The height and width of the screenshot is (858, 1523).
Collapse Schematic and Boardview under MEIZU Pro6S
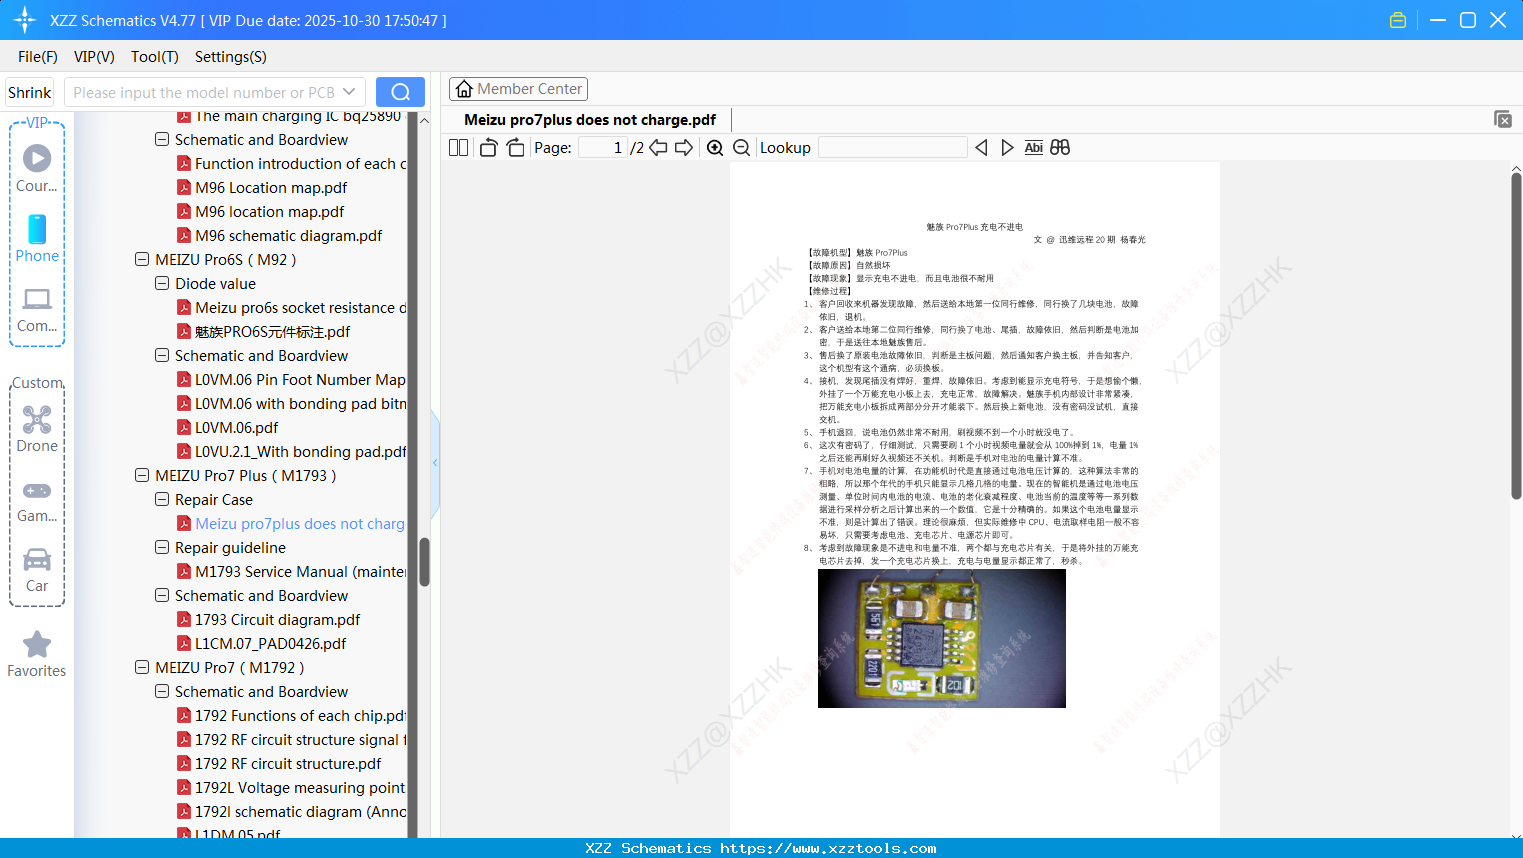(162, 356)
